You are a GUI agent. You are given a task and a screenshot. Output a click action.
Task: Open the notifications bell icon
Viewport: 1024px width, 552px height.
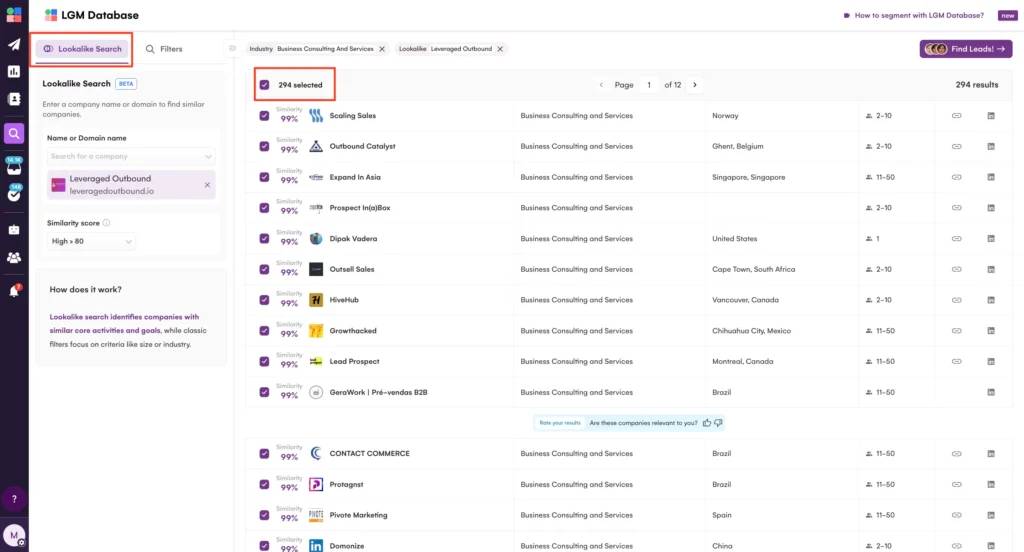click(x=14, y=291)
